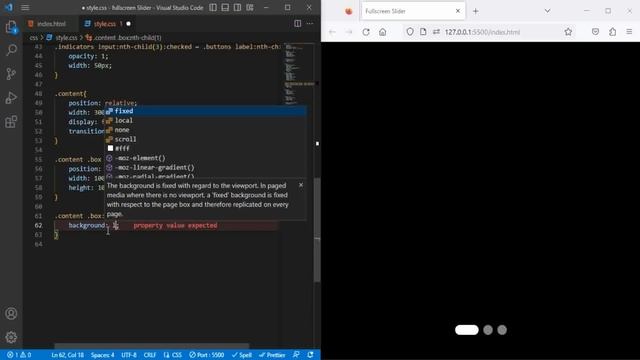Screen dimensions: 640x360
Task: Change language mode via CSS status item
Action: (173, 355)
